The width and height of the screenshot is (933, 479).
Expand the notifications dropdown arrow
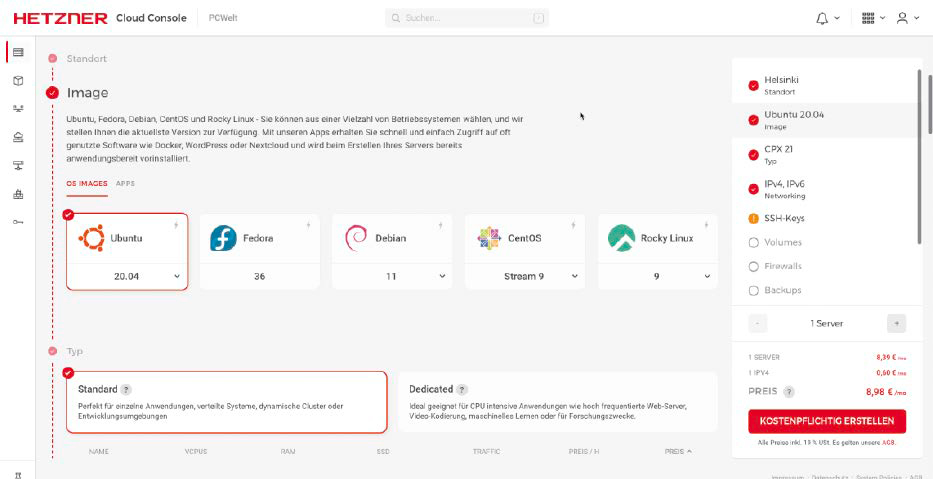tap(837, 18)
